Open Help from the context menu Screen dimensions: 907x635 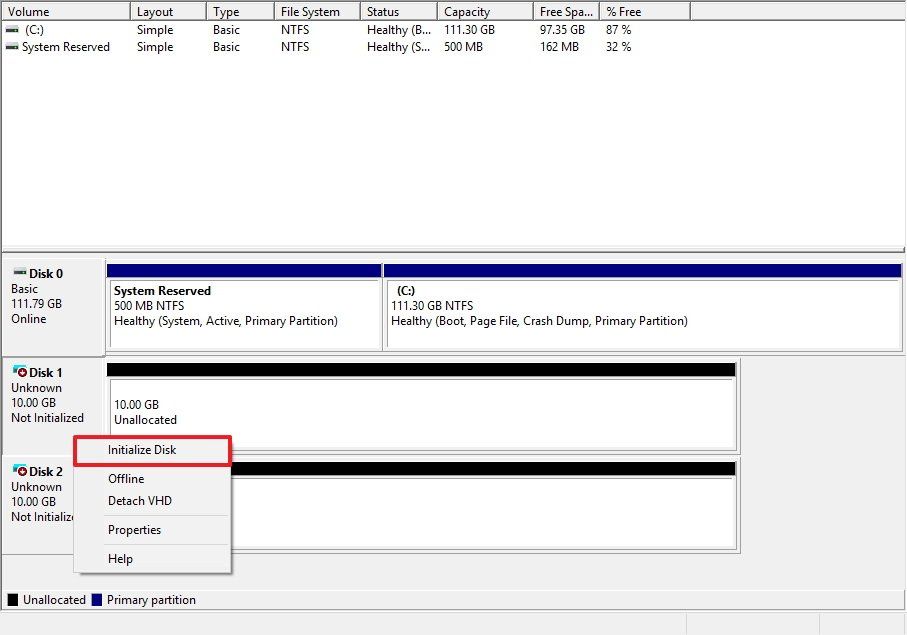point(120,559)
